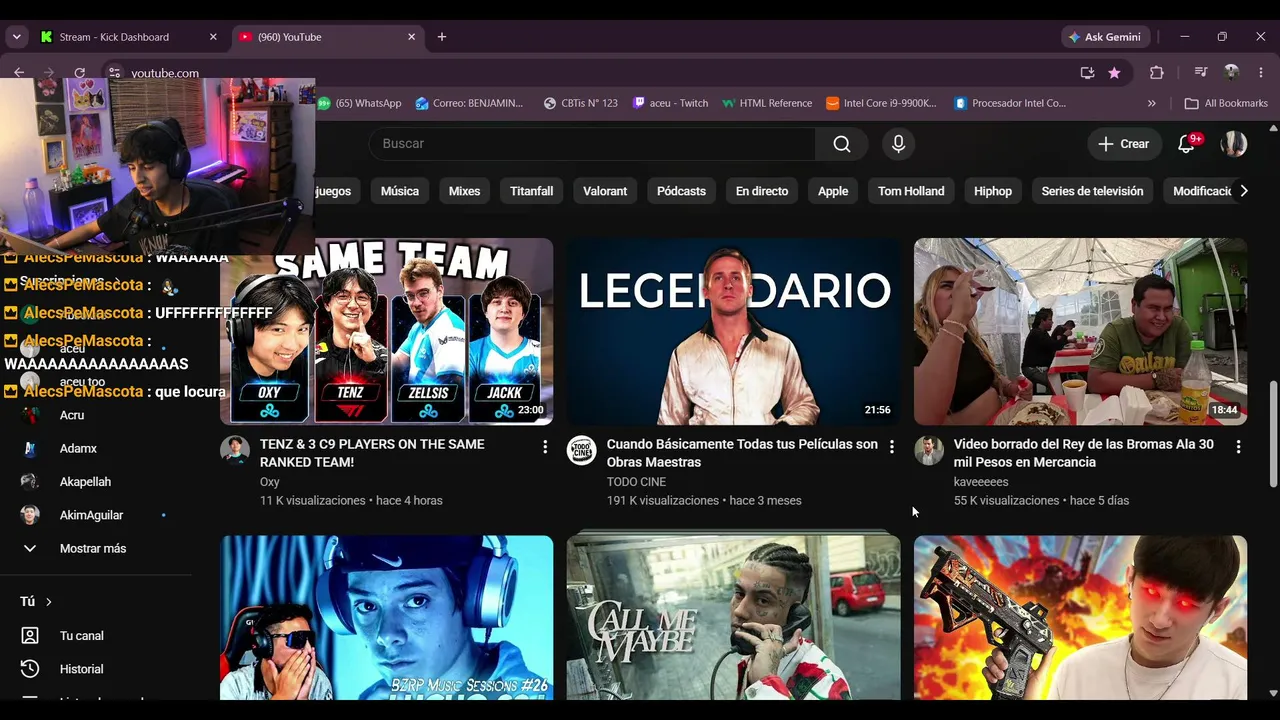
Task: Open the YouTube account avatar menu
Action: (1234, 144)
